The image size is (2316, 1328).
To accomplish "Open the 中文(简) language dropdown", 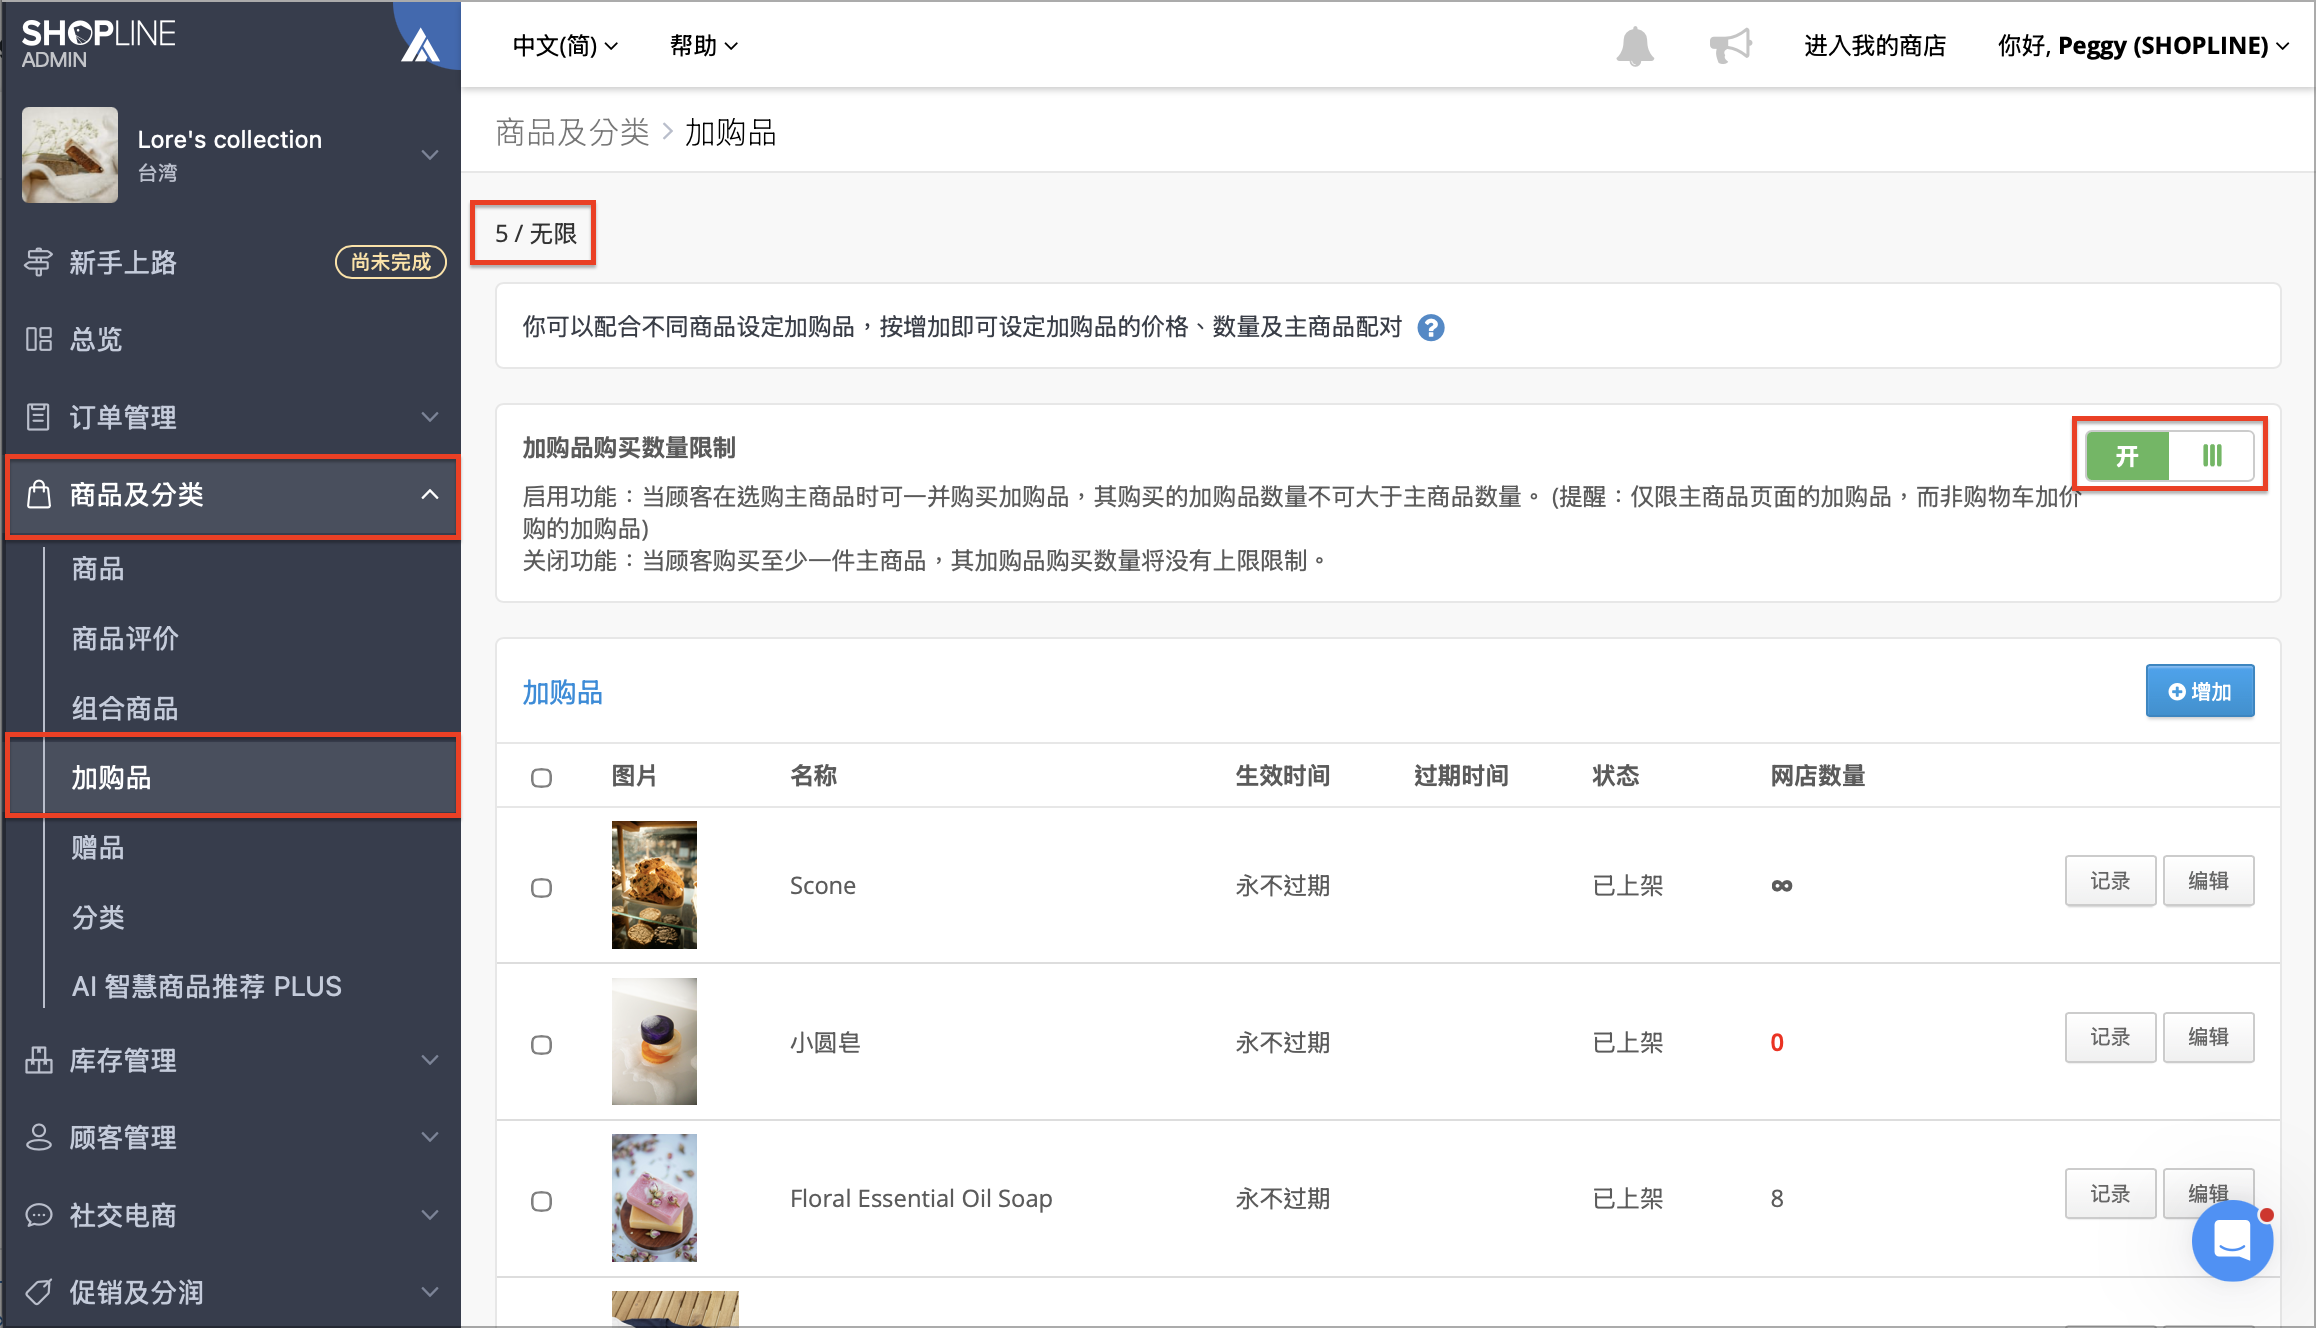I will coord(565,46).
